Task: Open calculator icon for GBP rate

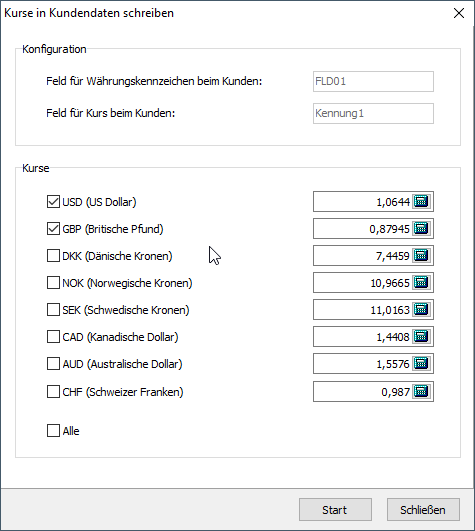Action: pos(422,229)
